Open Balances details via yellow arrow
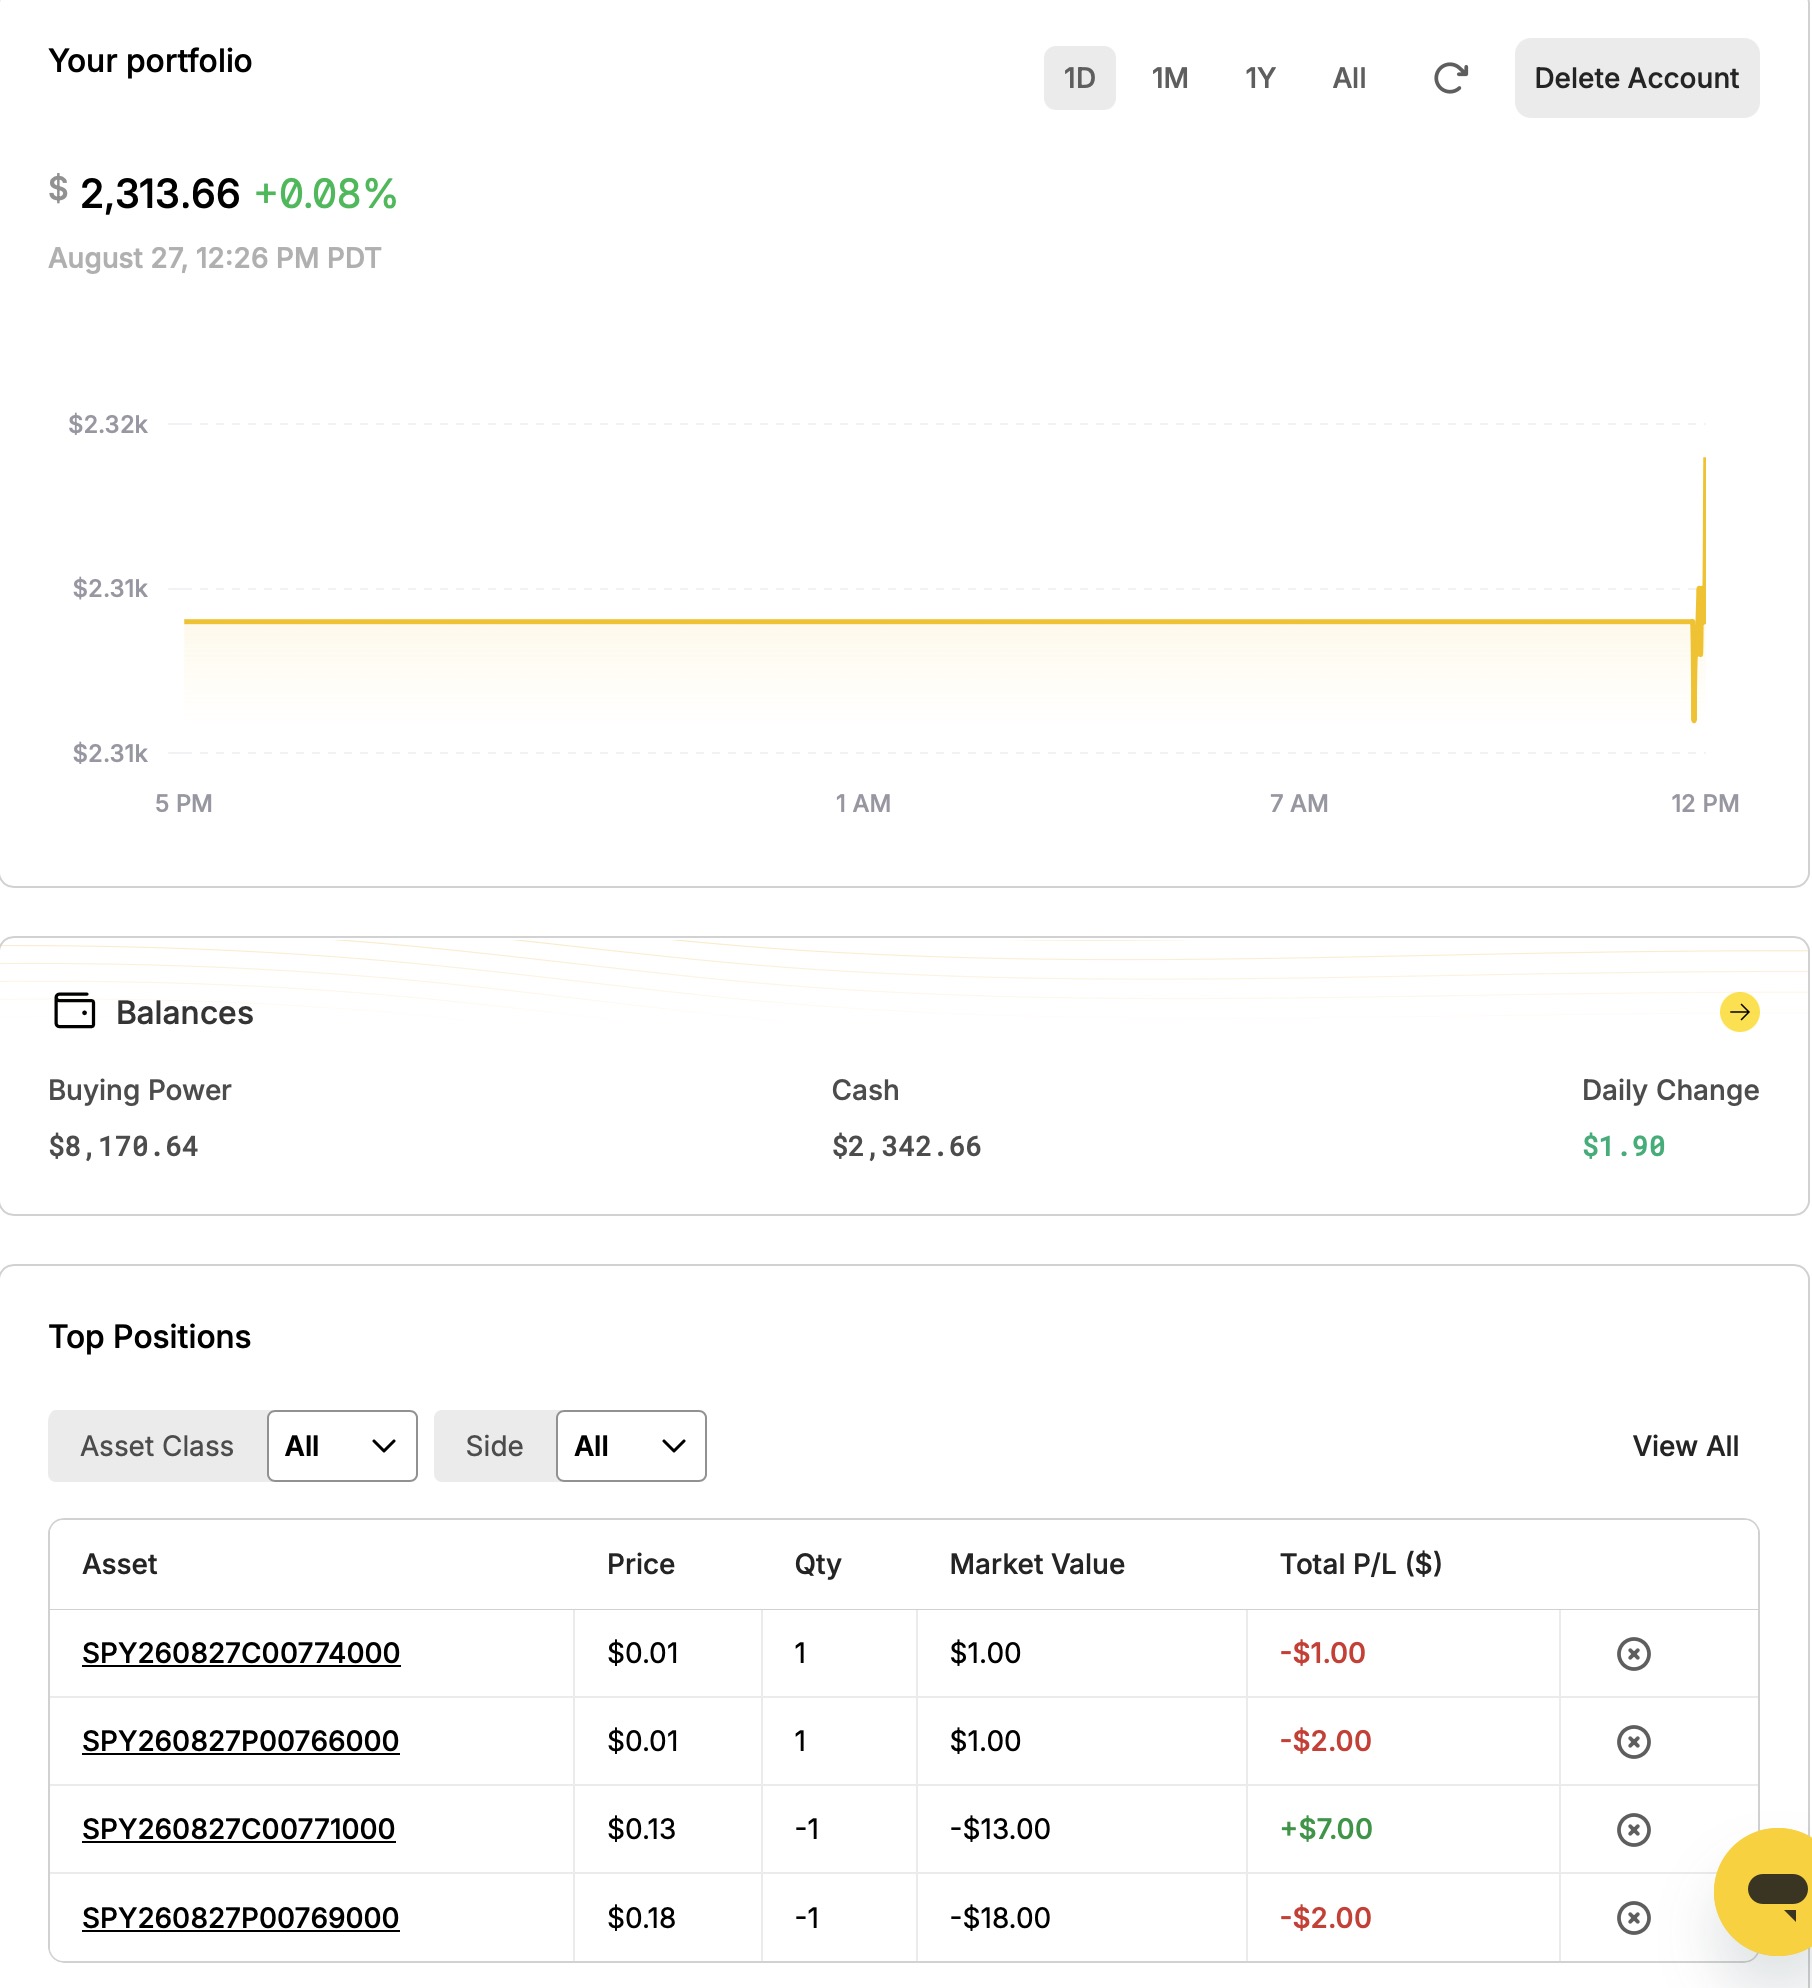The width and height of the screenshot is (1812, 1988). [x=1739, y=1012]
